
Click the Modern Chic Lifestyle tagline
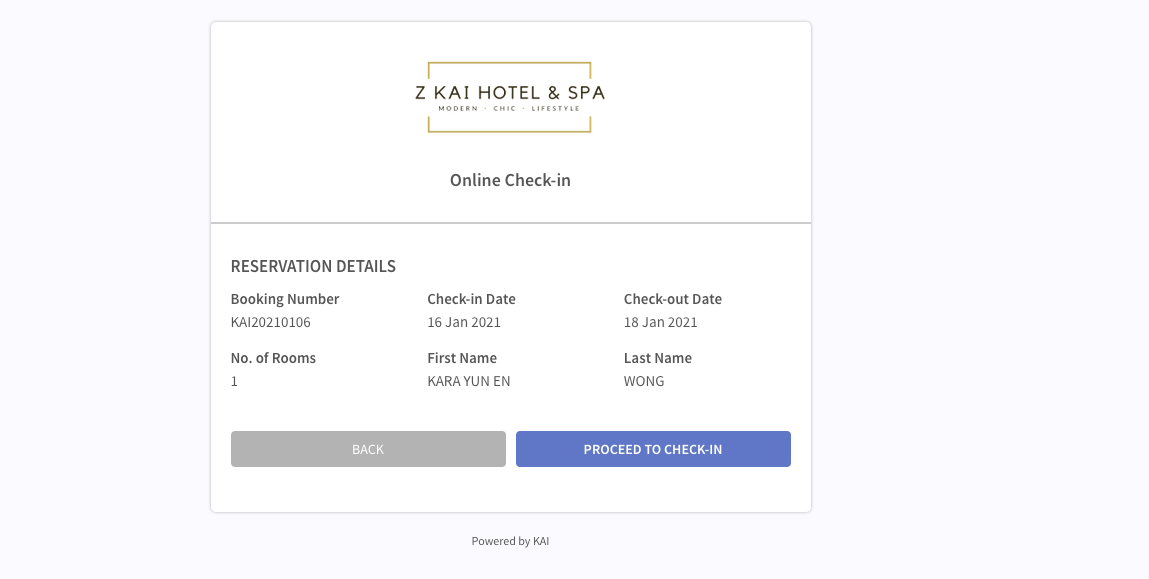[x=509, y=108]
